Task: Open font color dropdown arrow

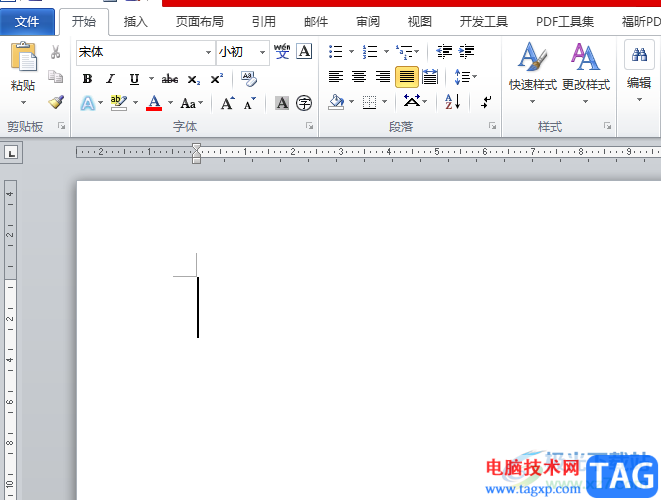Action: tap(170, 102)
